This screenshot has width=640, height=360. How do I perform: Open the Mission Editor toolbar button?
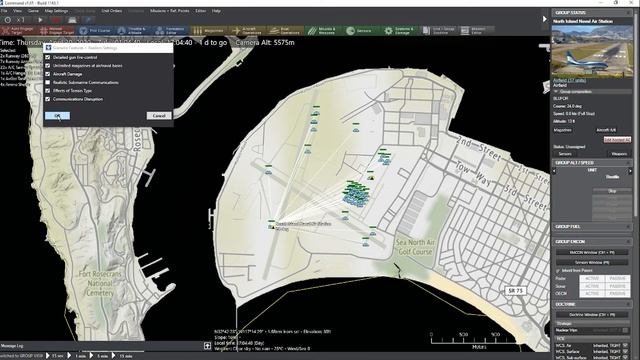point(476,30)
